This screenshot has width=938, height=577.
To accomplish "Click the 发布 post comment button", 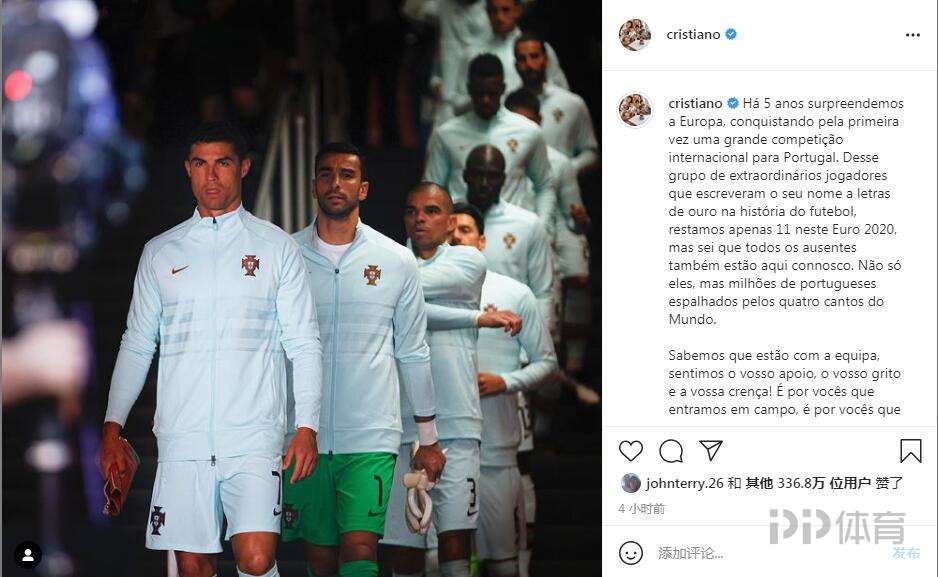I will coord(906,553).
